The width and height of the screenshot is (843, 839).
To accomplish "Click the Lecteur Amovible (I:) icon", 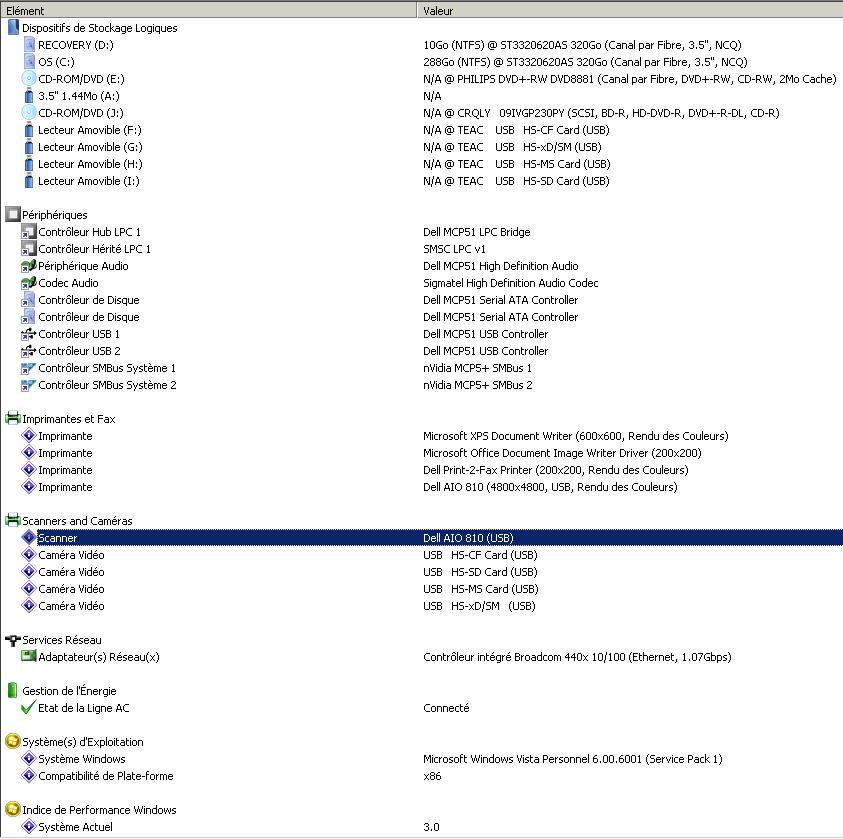I will pyautogui.click(x=29, y=181).
